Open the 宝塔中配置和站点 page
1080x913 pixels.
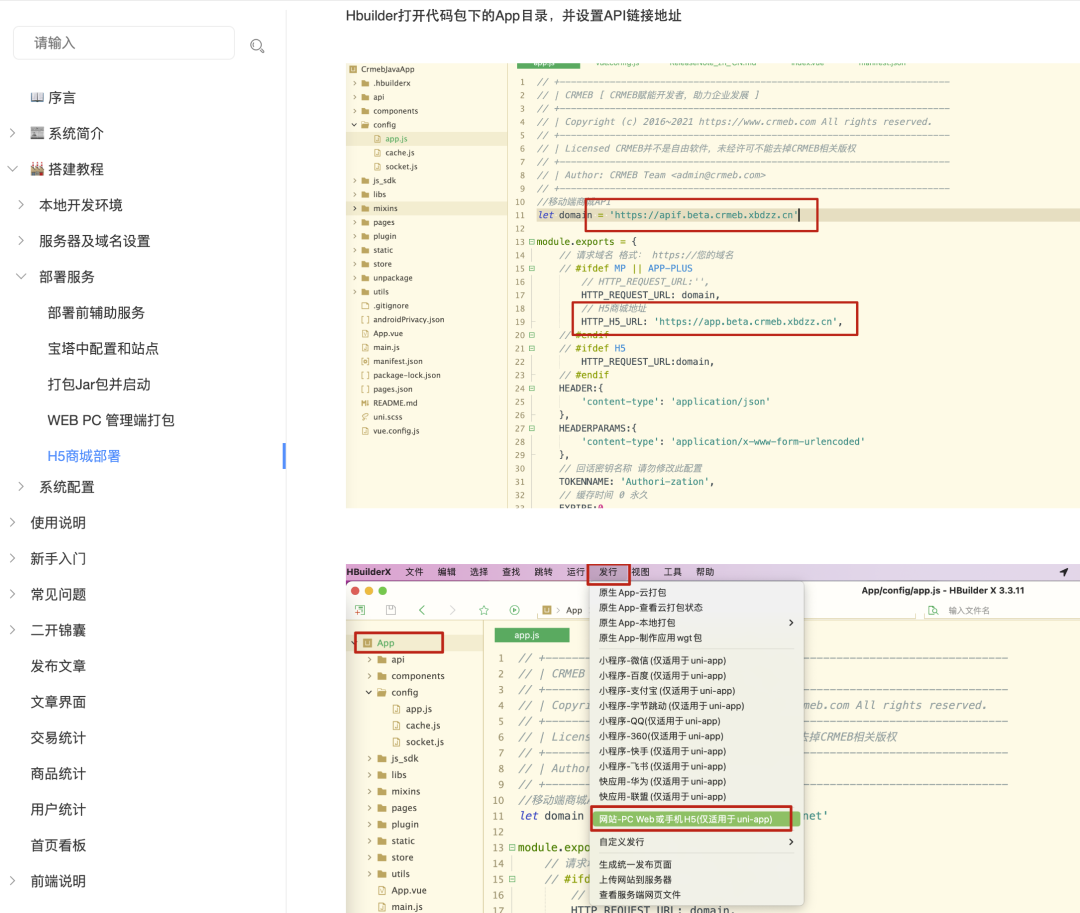coord(103,348)
